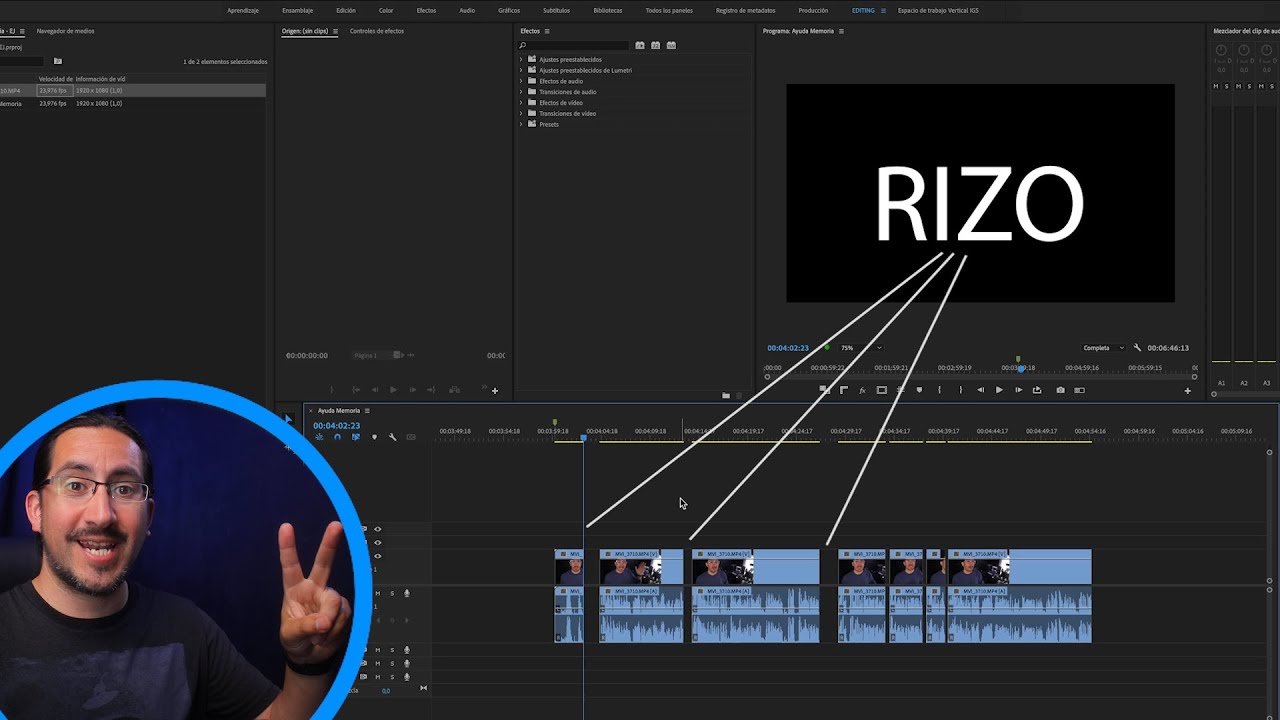Click timeline playhead handle on ruler
1280x720 pixels.
[583, 438]
